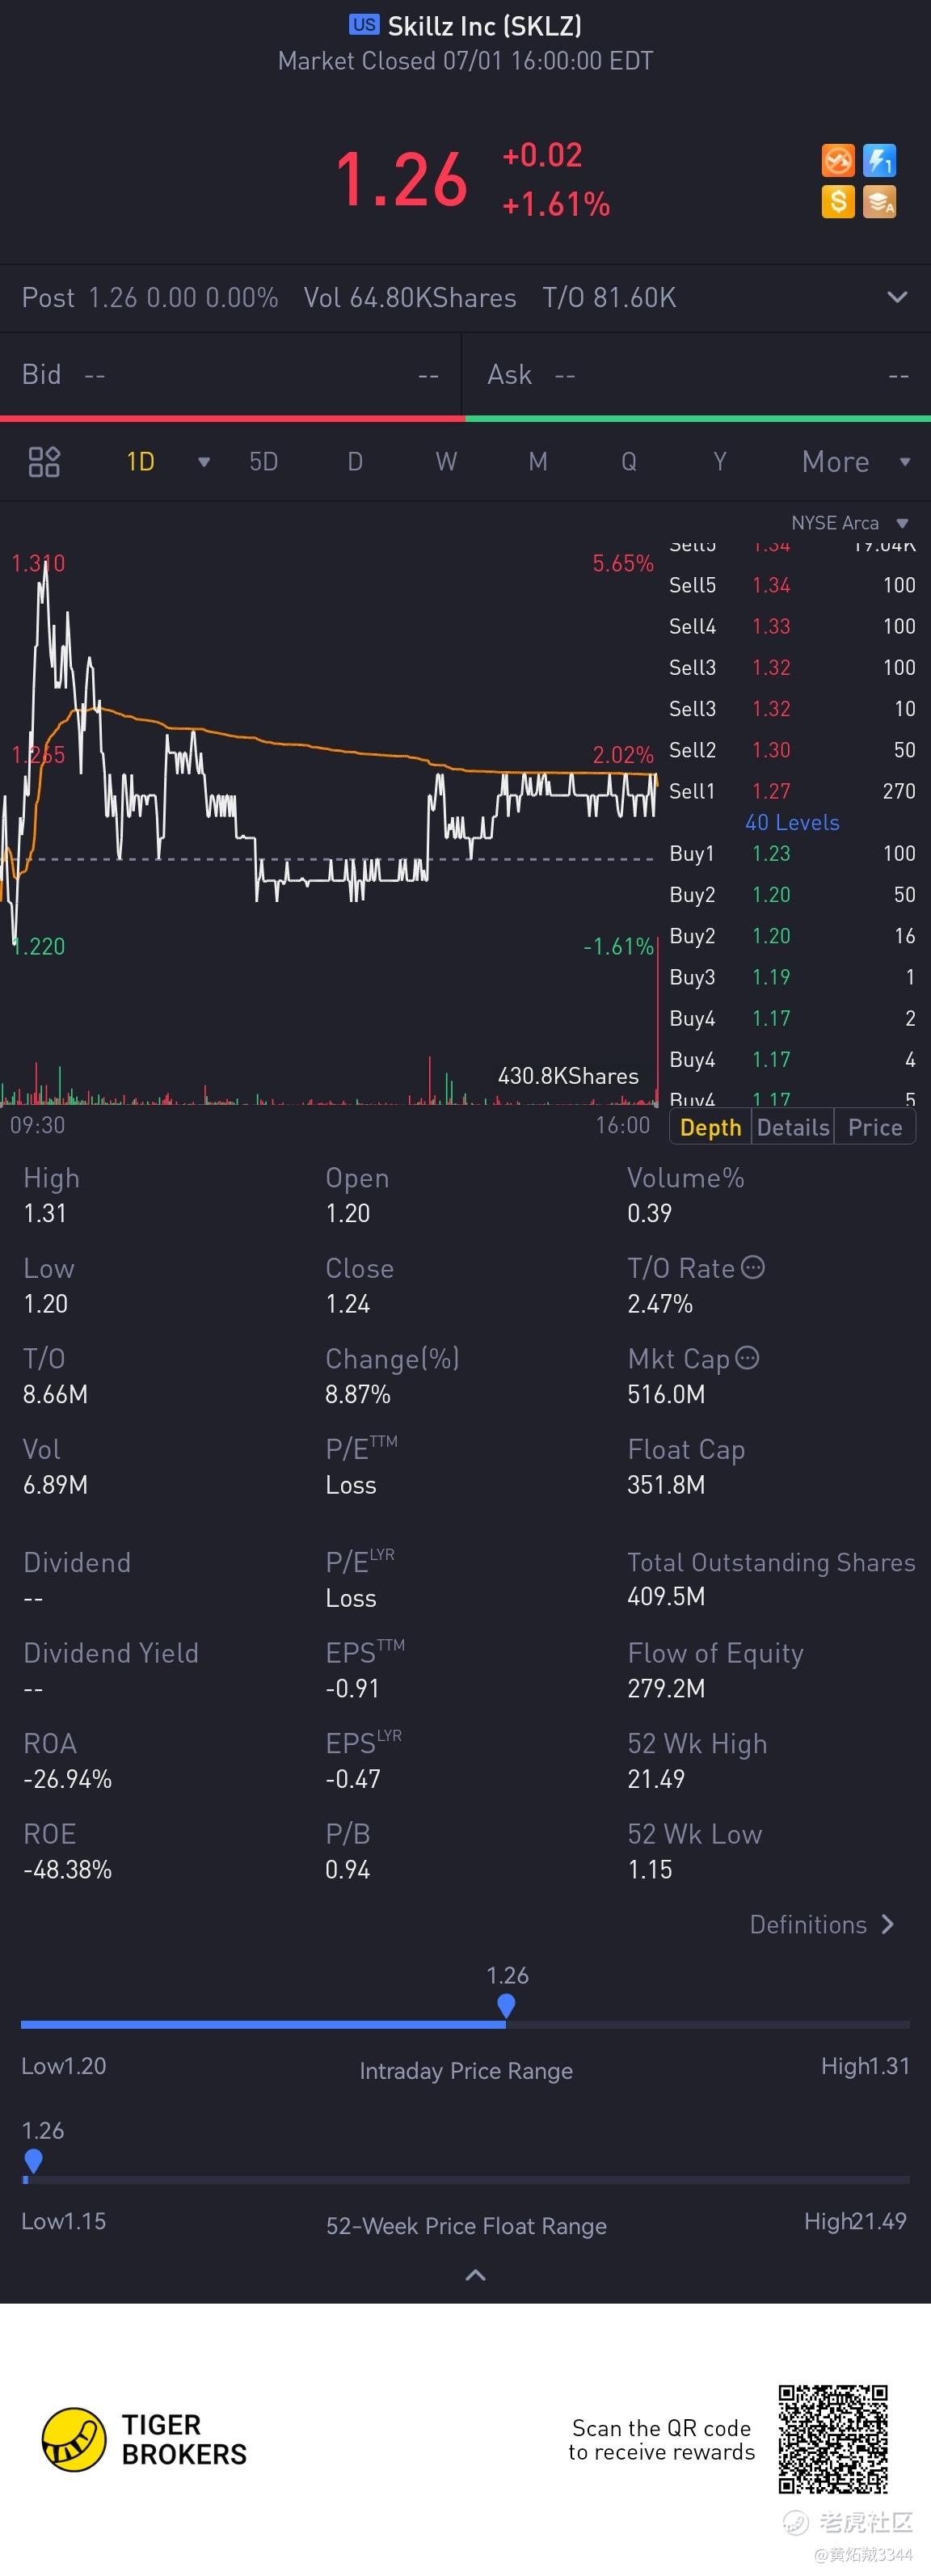The width and height of the screenshot is (931, 2576).
Task: Select the 5D chart tab
Action: tap(264, 462)
